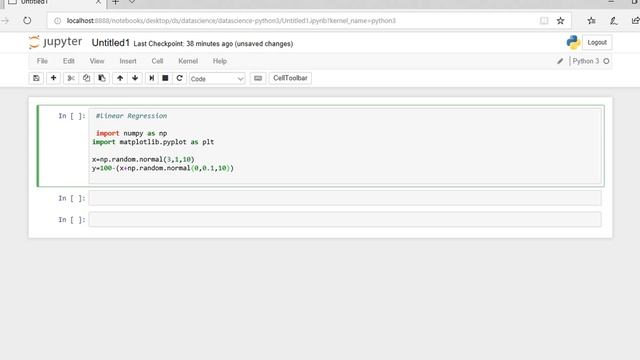Click the line starting with 'y=100'

163,168
